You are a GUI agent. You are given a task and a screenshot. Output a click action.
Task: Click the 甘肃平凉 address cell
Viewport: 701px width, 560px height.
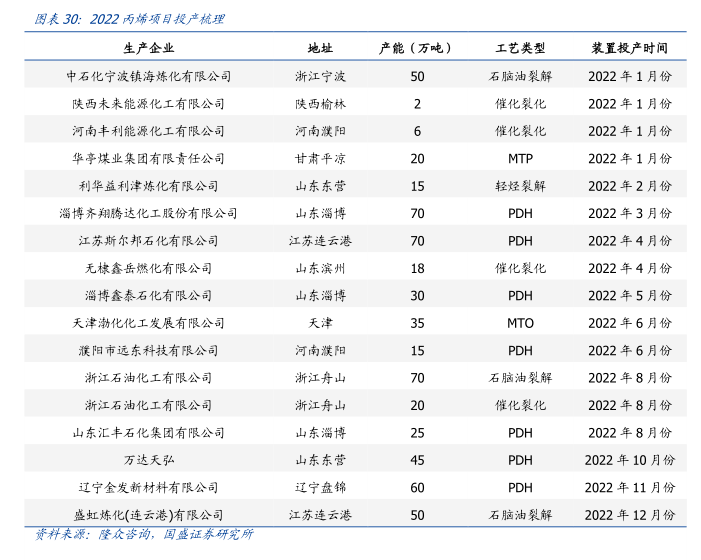click(320, 158)
